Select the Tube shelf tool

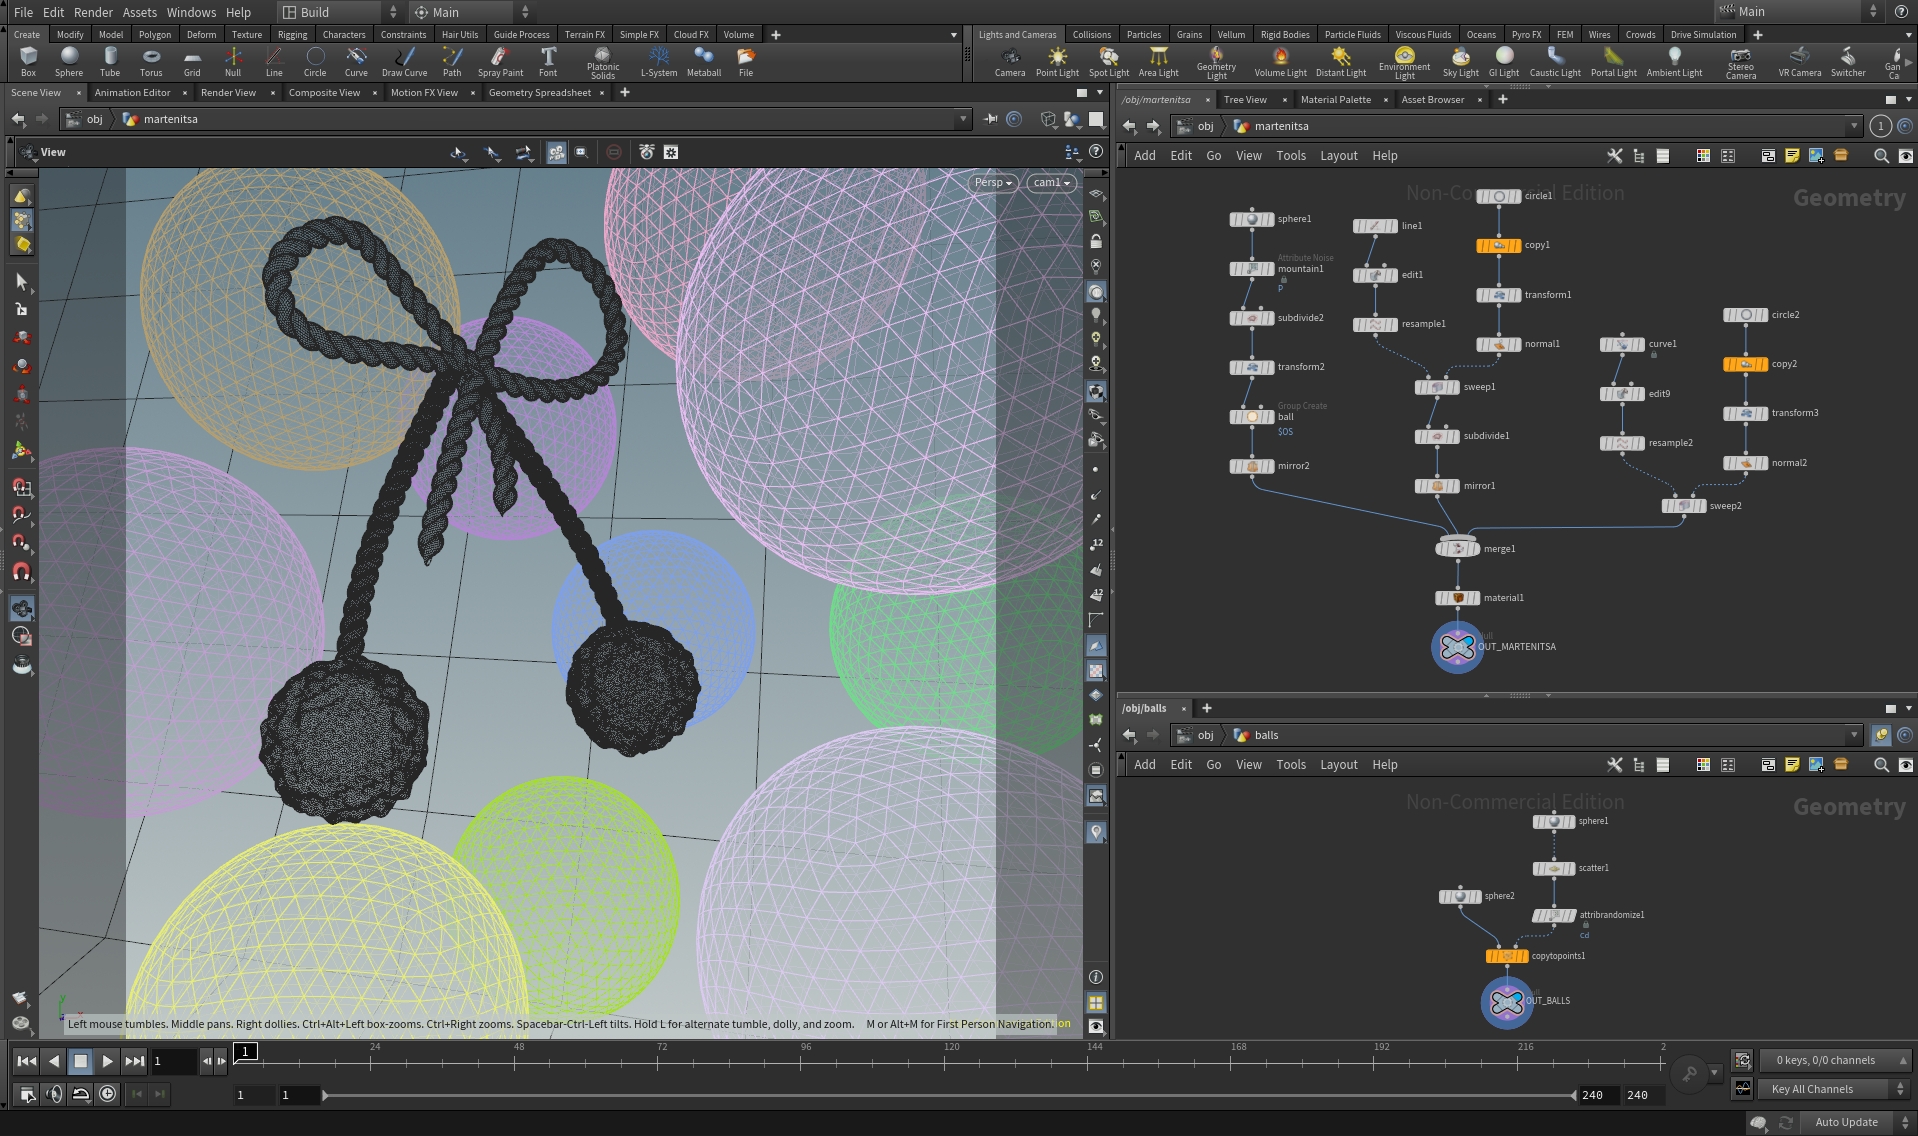(x=110, y=62)
